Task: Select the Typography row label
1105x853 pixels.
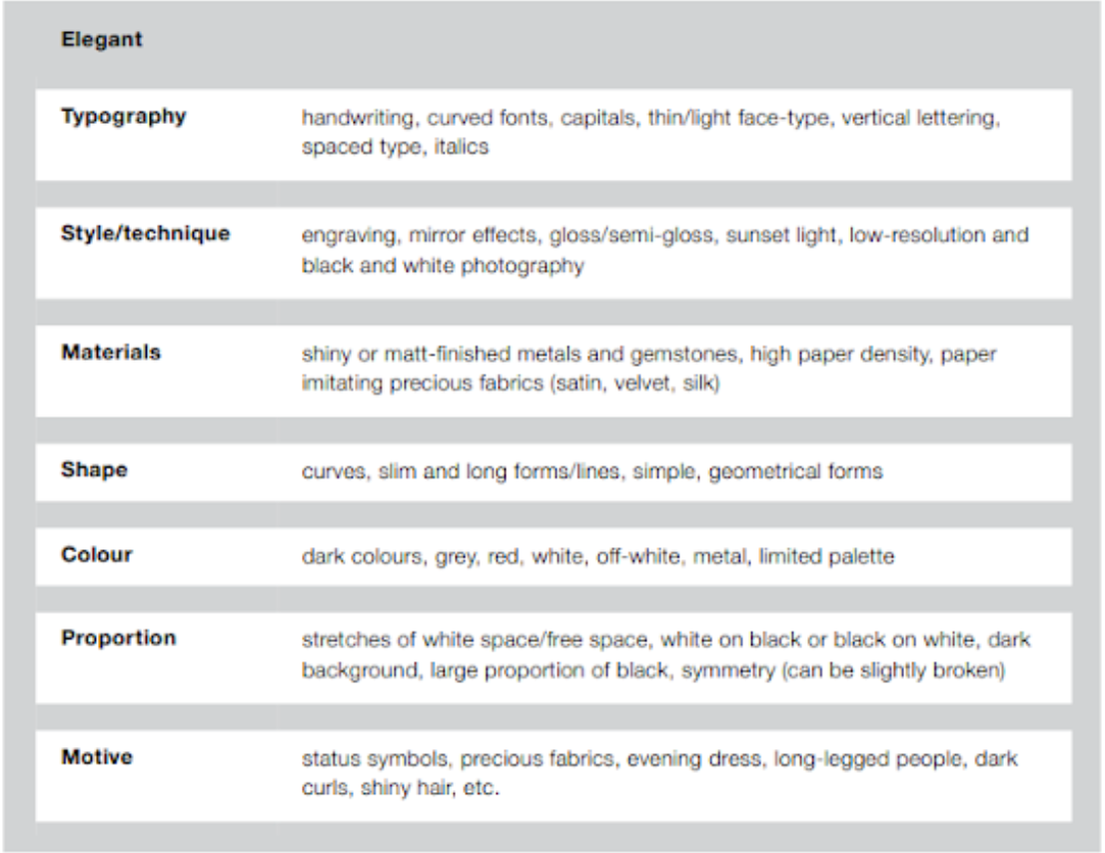Action: point(123,116)
